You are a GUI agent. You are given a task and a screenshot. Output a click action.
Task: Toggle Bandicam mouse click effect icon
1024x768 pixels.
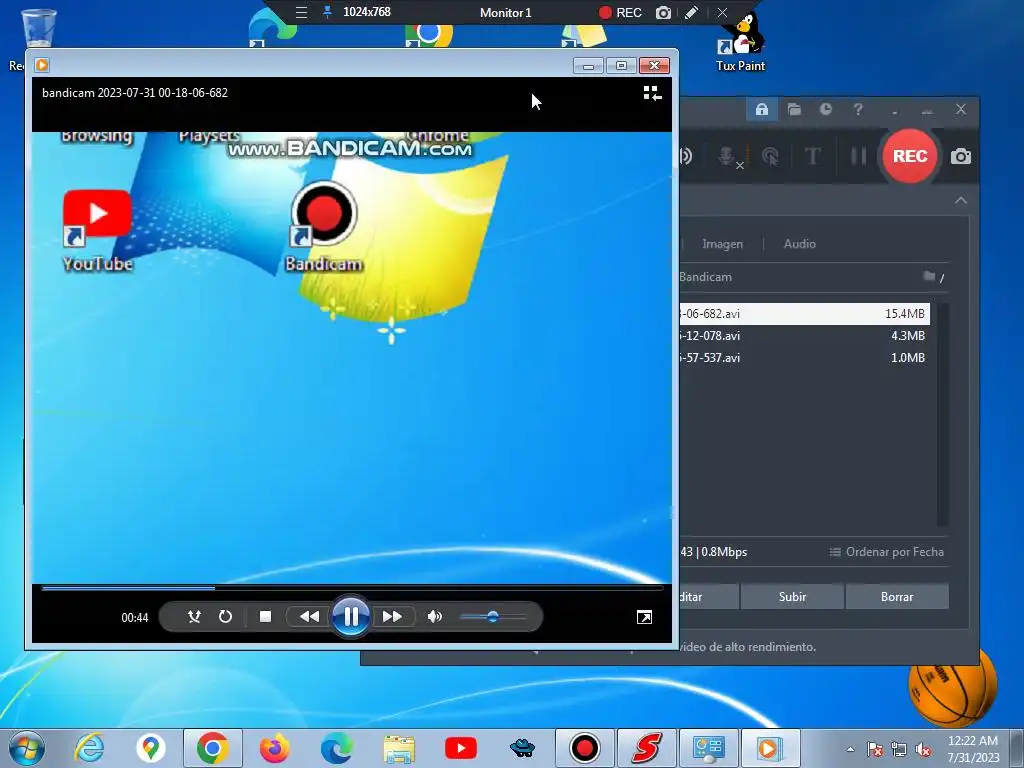tap(771, 157)
